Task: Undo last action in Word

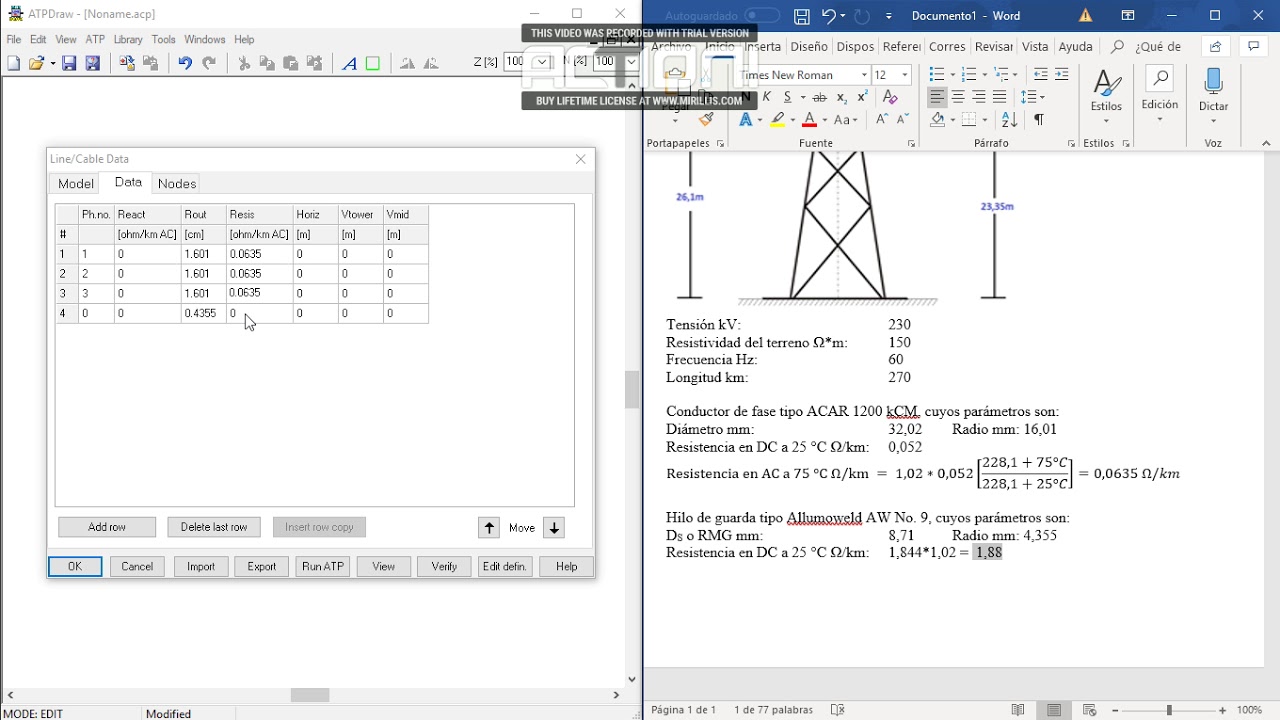Action: click(828, 16)
